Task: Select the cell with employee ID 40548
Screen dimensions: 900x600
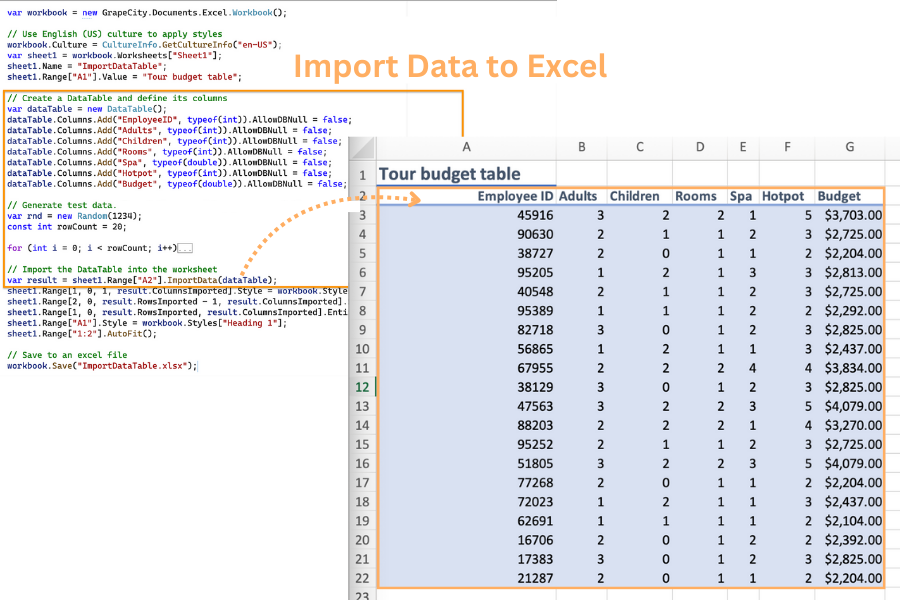Action: (x=466, y=292)
